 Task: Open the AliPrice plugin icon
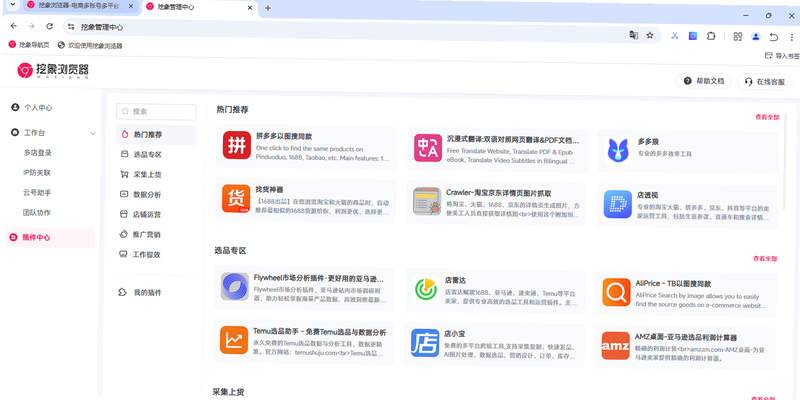[616, 292]
